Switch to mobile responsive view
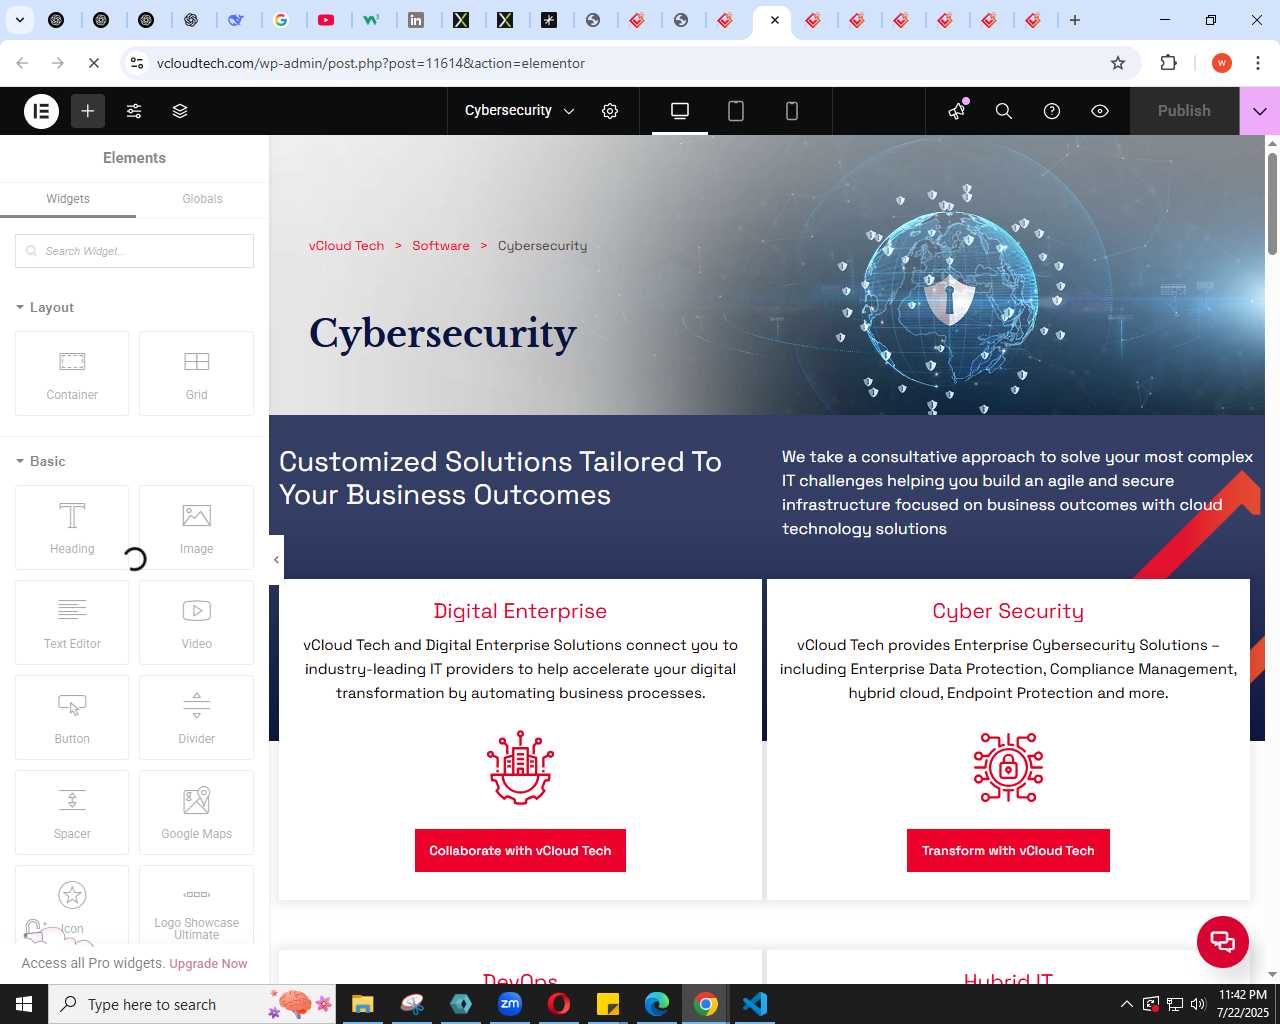 coord(792,111)
